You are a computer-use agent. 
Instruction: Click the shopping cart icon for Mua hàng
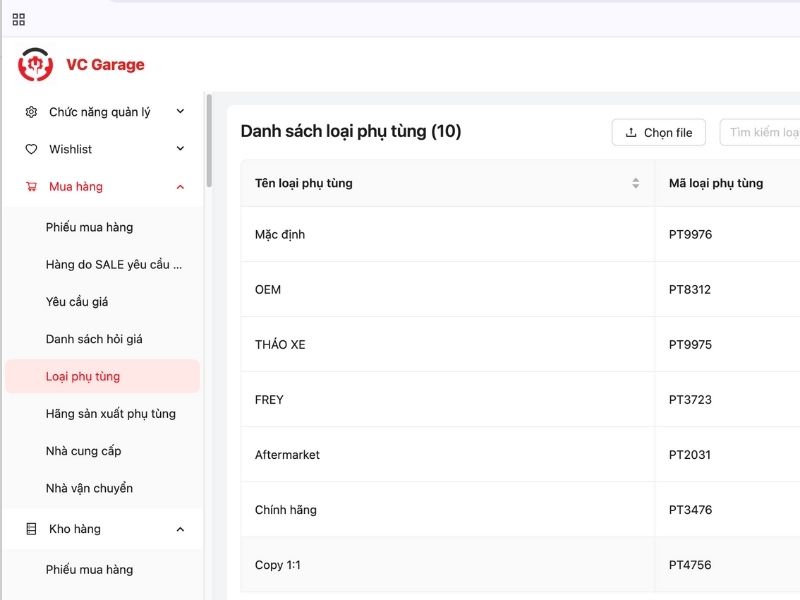coord(31,187)
